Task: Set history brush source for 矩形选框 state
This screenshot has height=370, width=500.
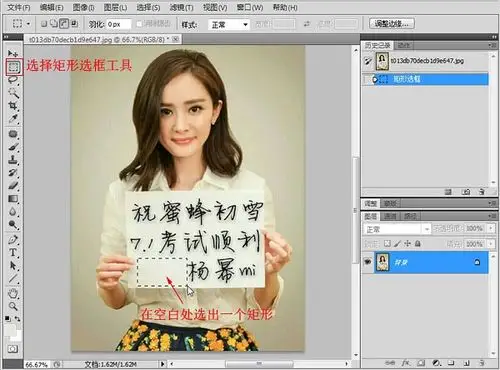Action: pyautogui.click(x=368, y=79)
